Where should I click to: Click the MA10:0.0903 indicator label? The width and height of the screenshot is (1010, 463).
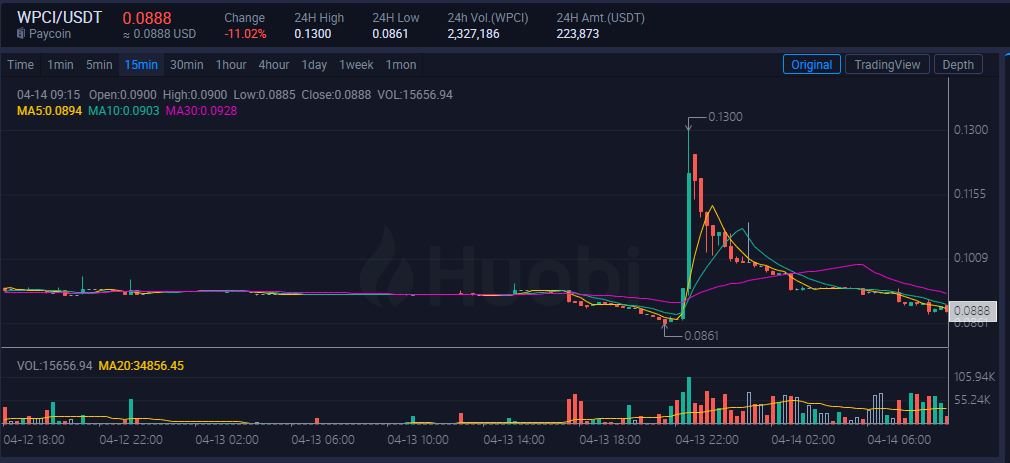click(x=124, y=111)
